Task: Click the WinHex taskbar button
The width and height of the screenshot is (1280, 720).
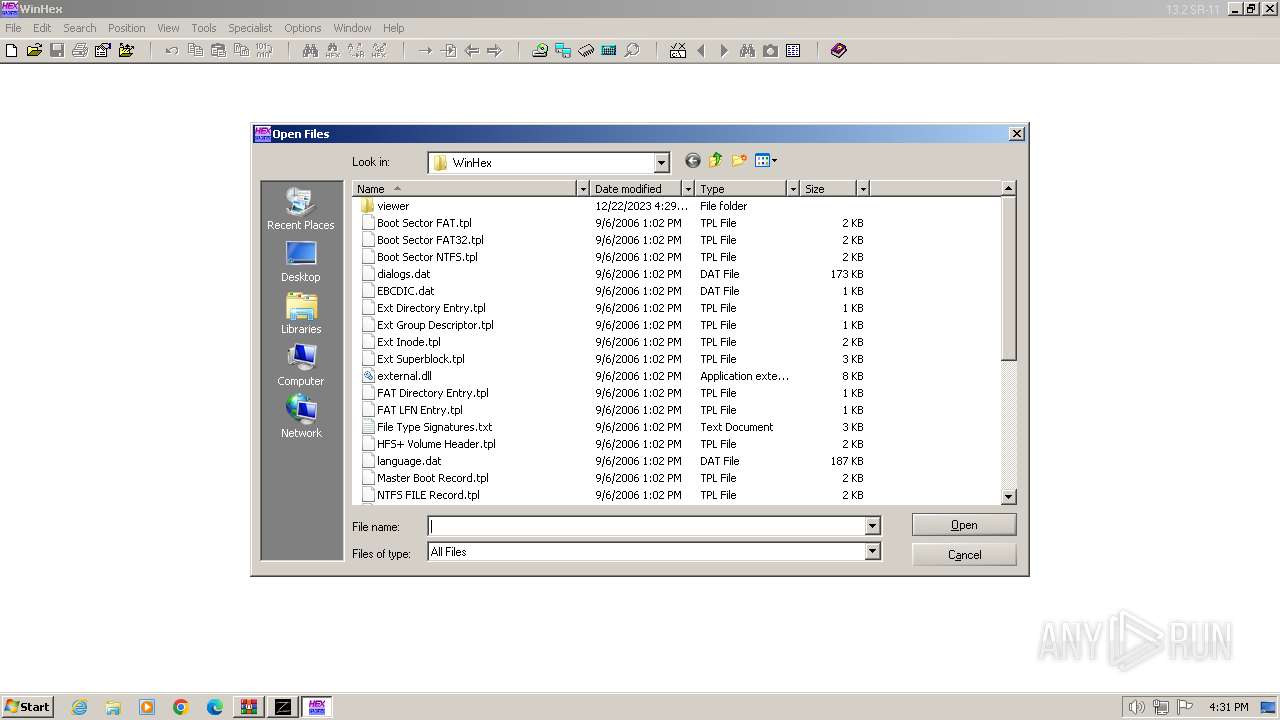Action: pos(317,707)
